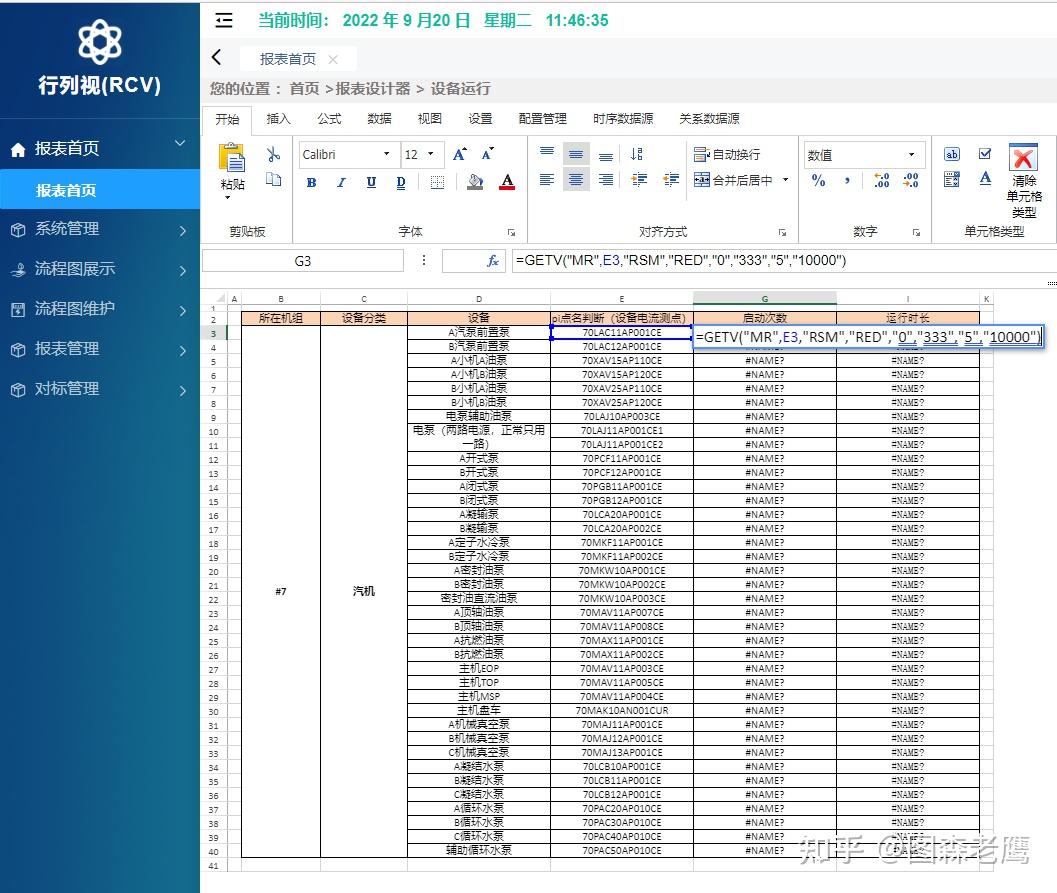Viewport: 1057px width, 893px height.
Task: Select Top Align icon
Action: [547, 154]
